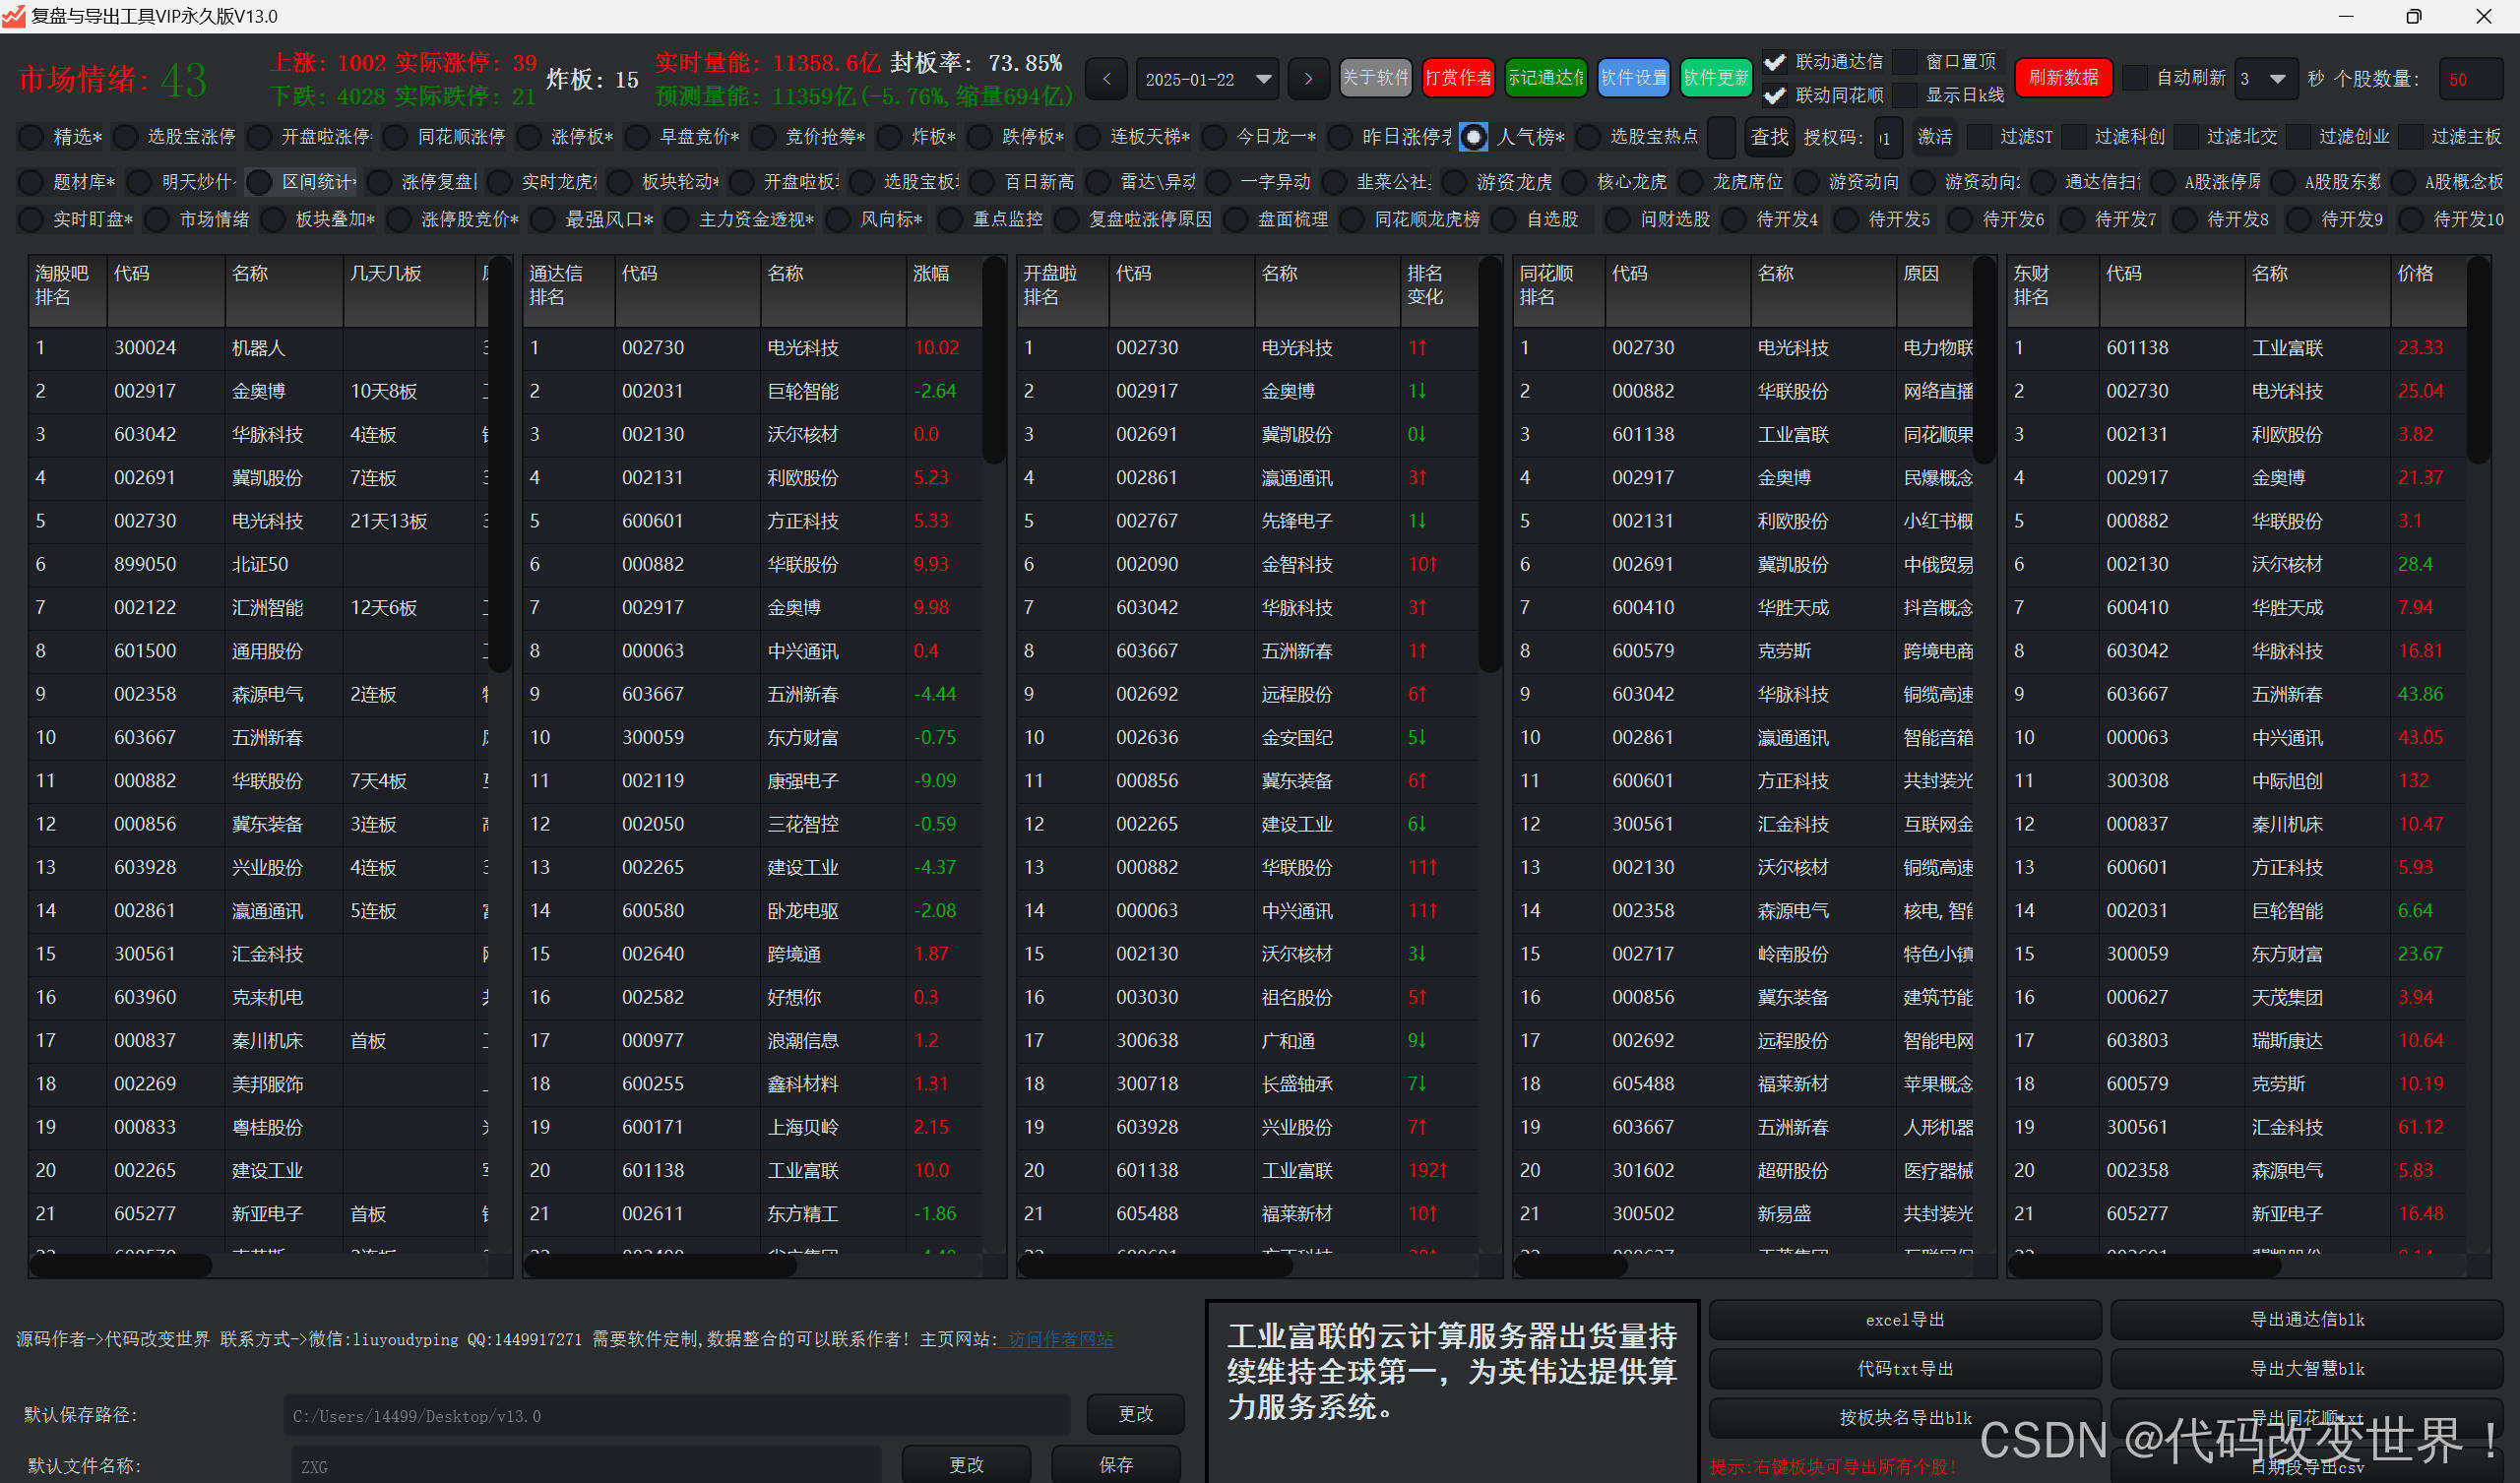
Task: Tick the 自动刷新 checkbox
Action: point(2135,78)
